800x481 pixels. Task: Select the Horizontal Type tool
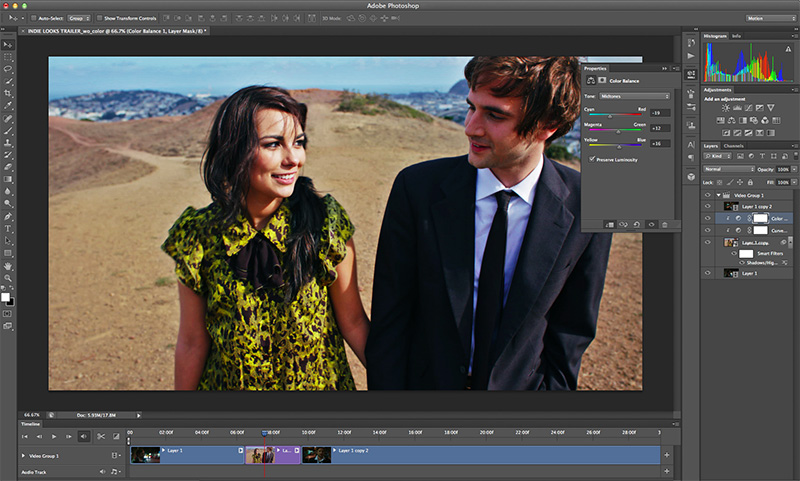tap(8, 229)
